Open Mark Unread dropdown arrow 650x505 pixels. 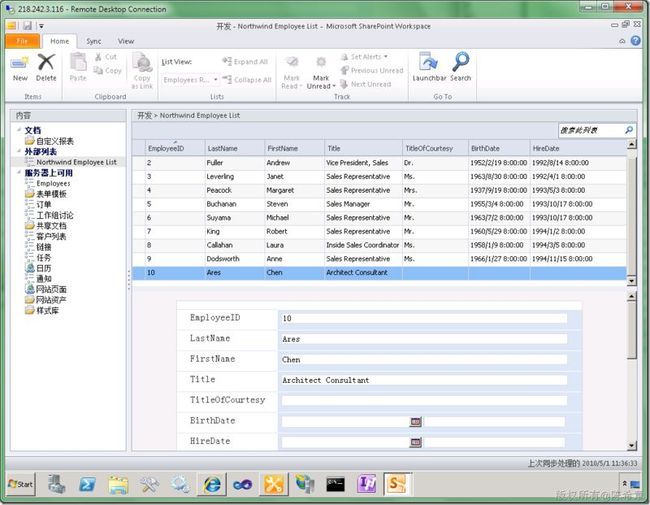click(334, 86)
